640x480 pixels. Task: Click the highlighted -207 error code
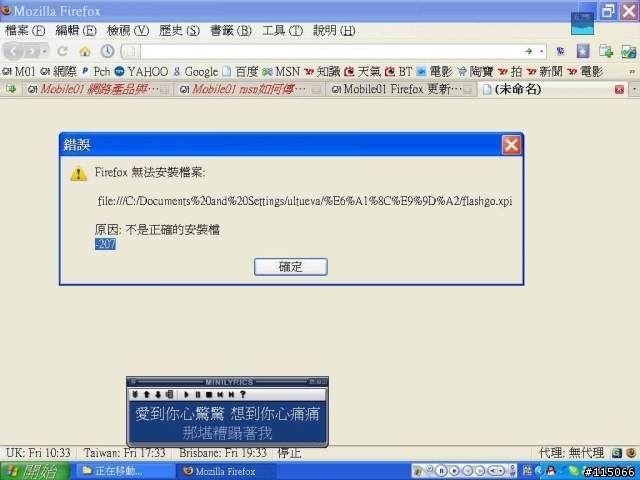click(x=105, y=244)
